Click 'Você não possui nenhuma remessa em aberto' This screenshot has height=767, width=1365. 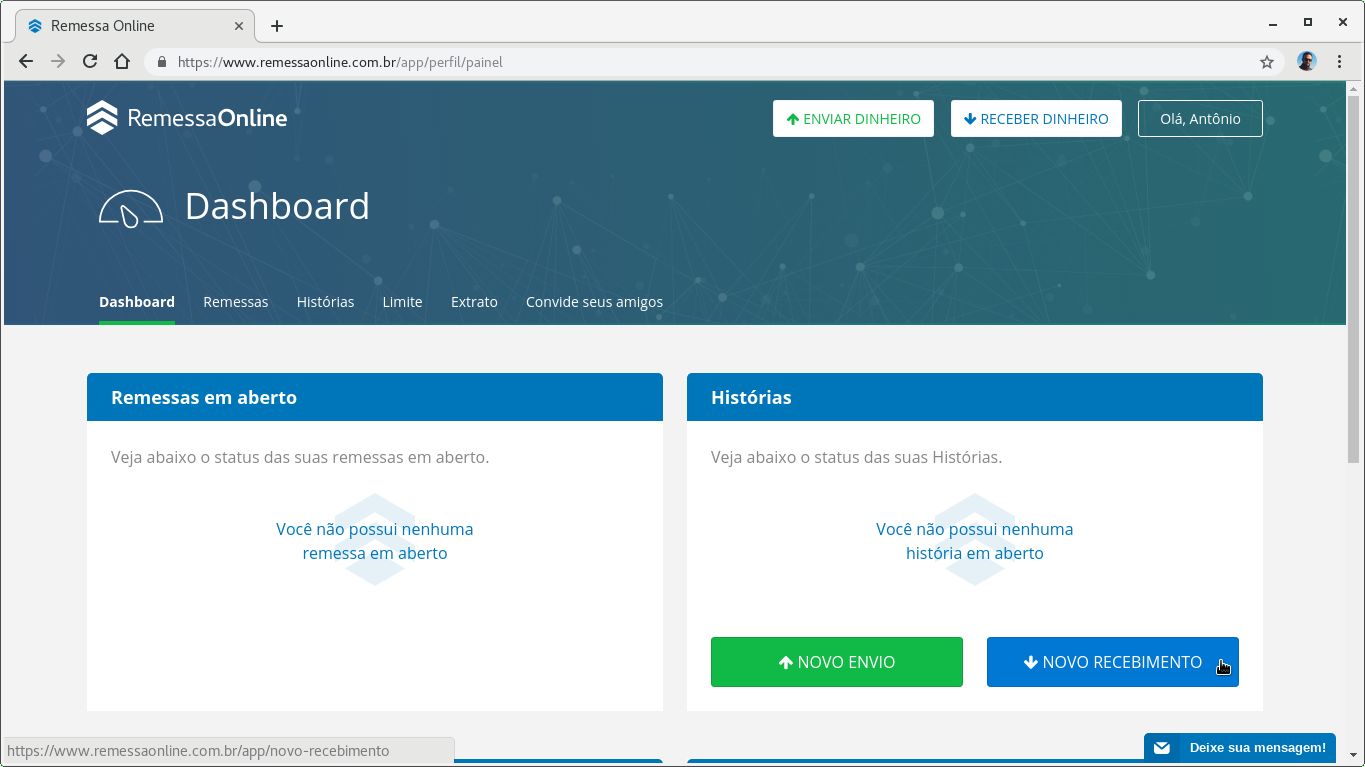point(375,541)
